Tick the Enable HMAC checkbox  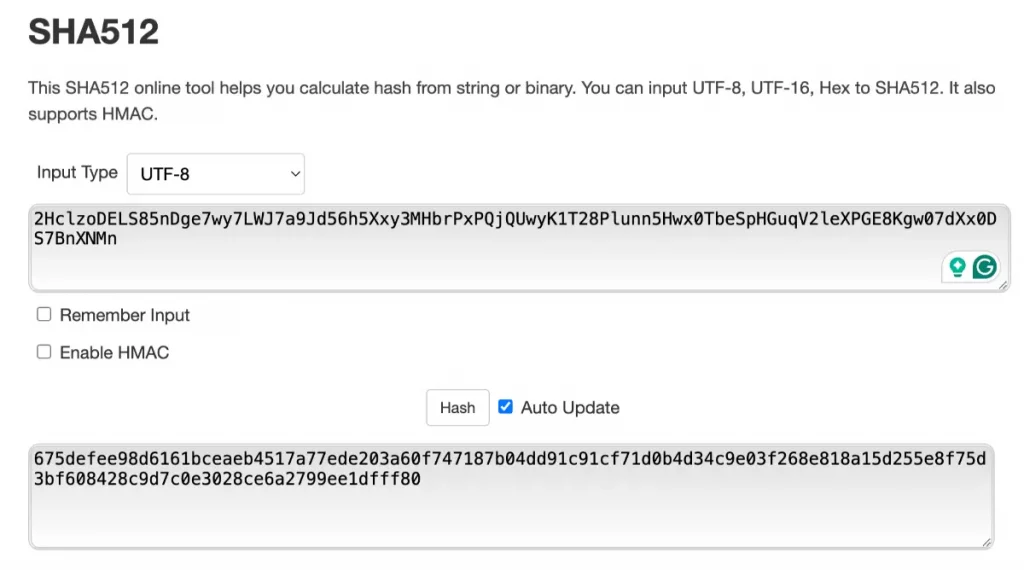click(x=44, y=352)
